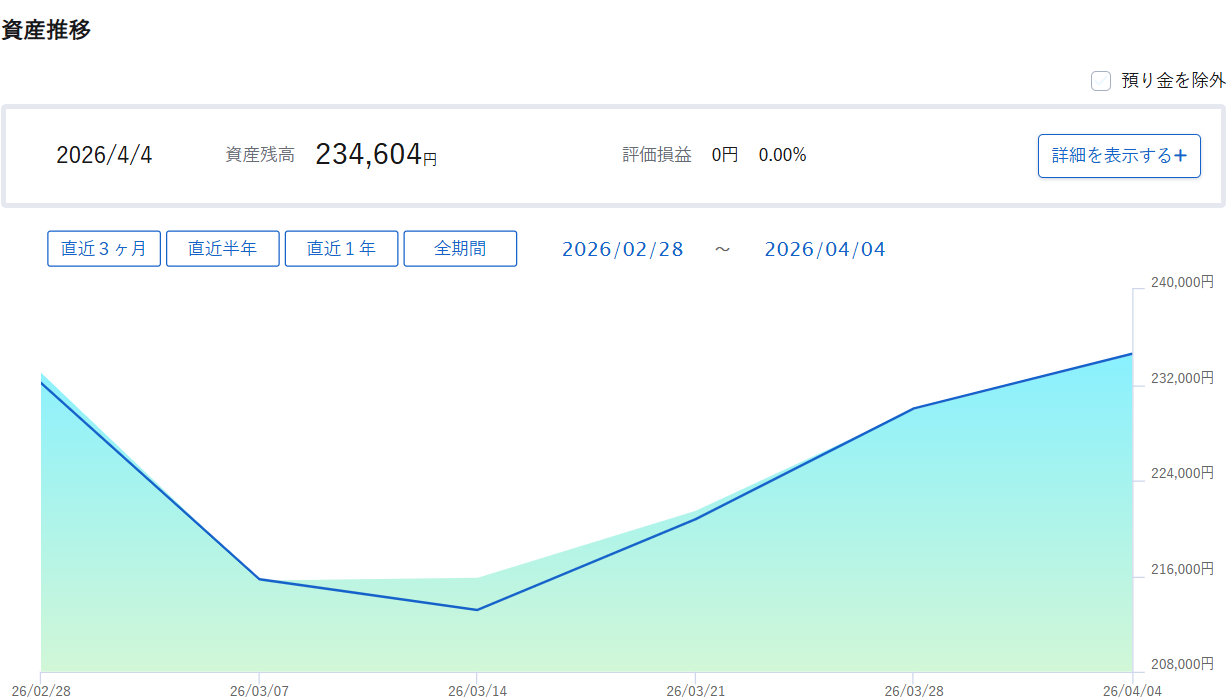Click the 26/03/14 x-axis date label
Viewport: 1231px width, 700px height.
pos(477,690)
